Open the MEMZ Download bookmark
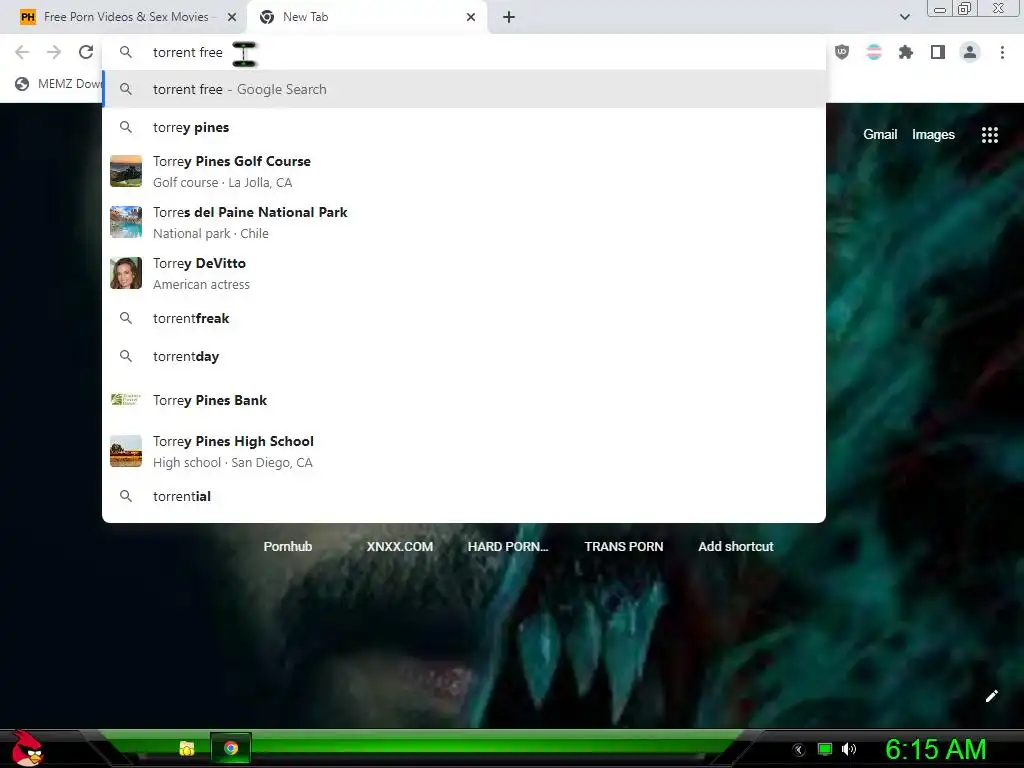 tap(59, 84)
